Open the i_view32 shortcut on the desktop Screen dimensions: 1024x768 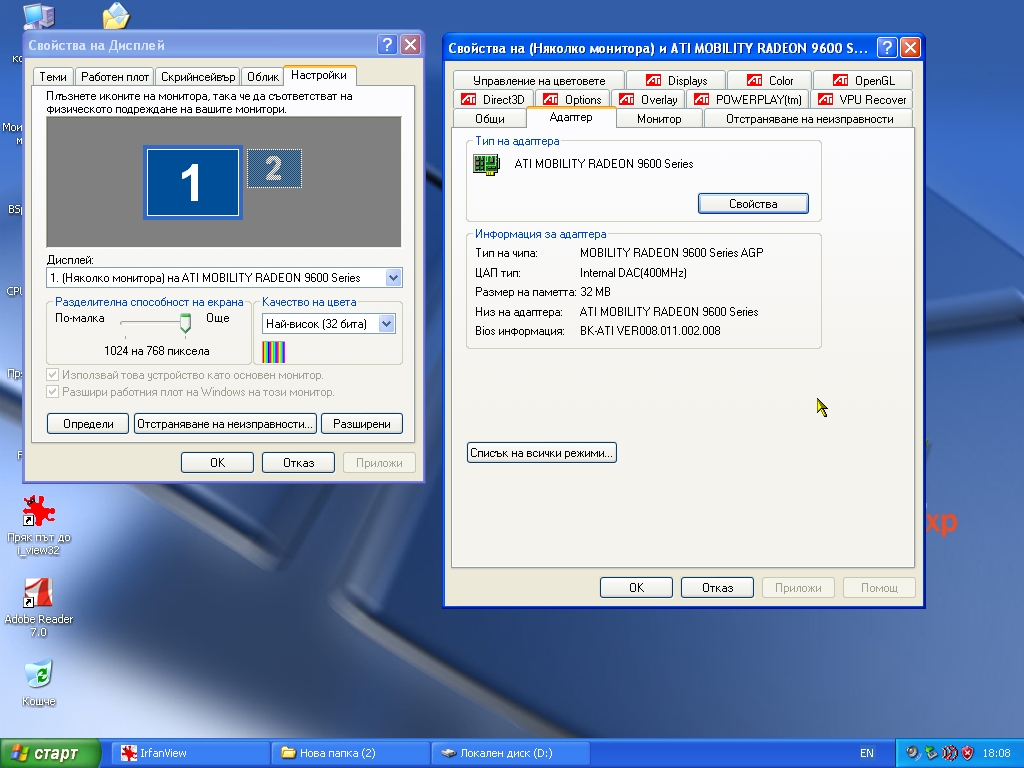pyautogui.click(x=39, y=526)
